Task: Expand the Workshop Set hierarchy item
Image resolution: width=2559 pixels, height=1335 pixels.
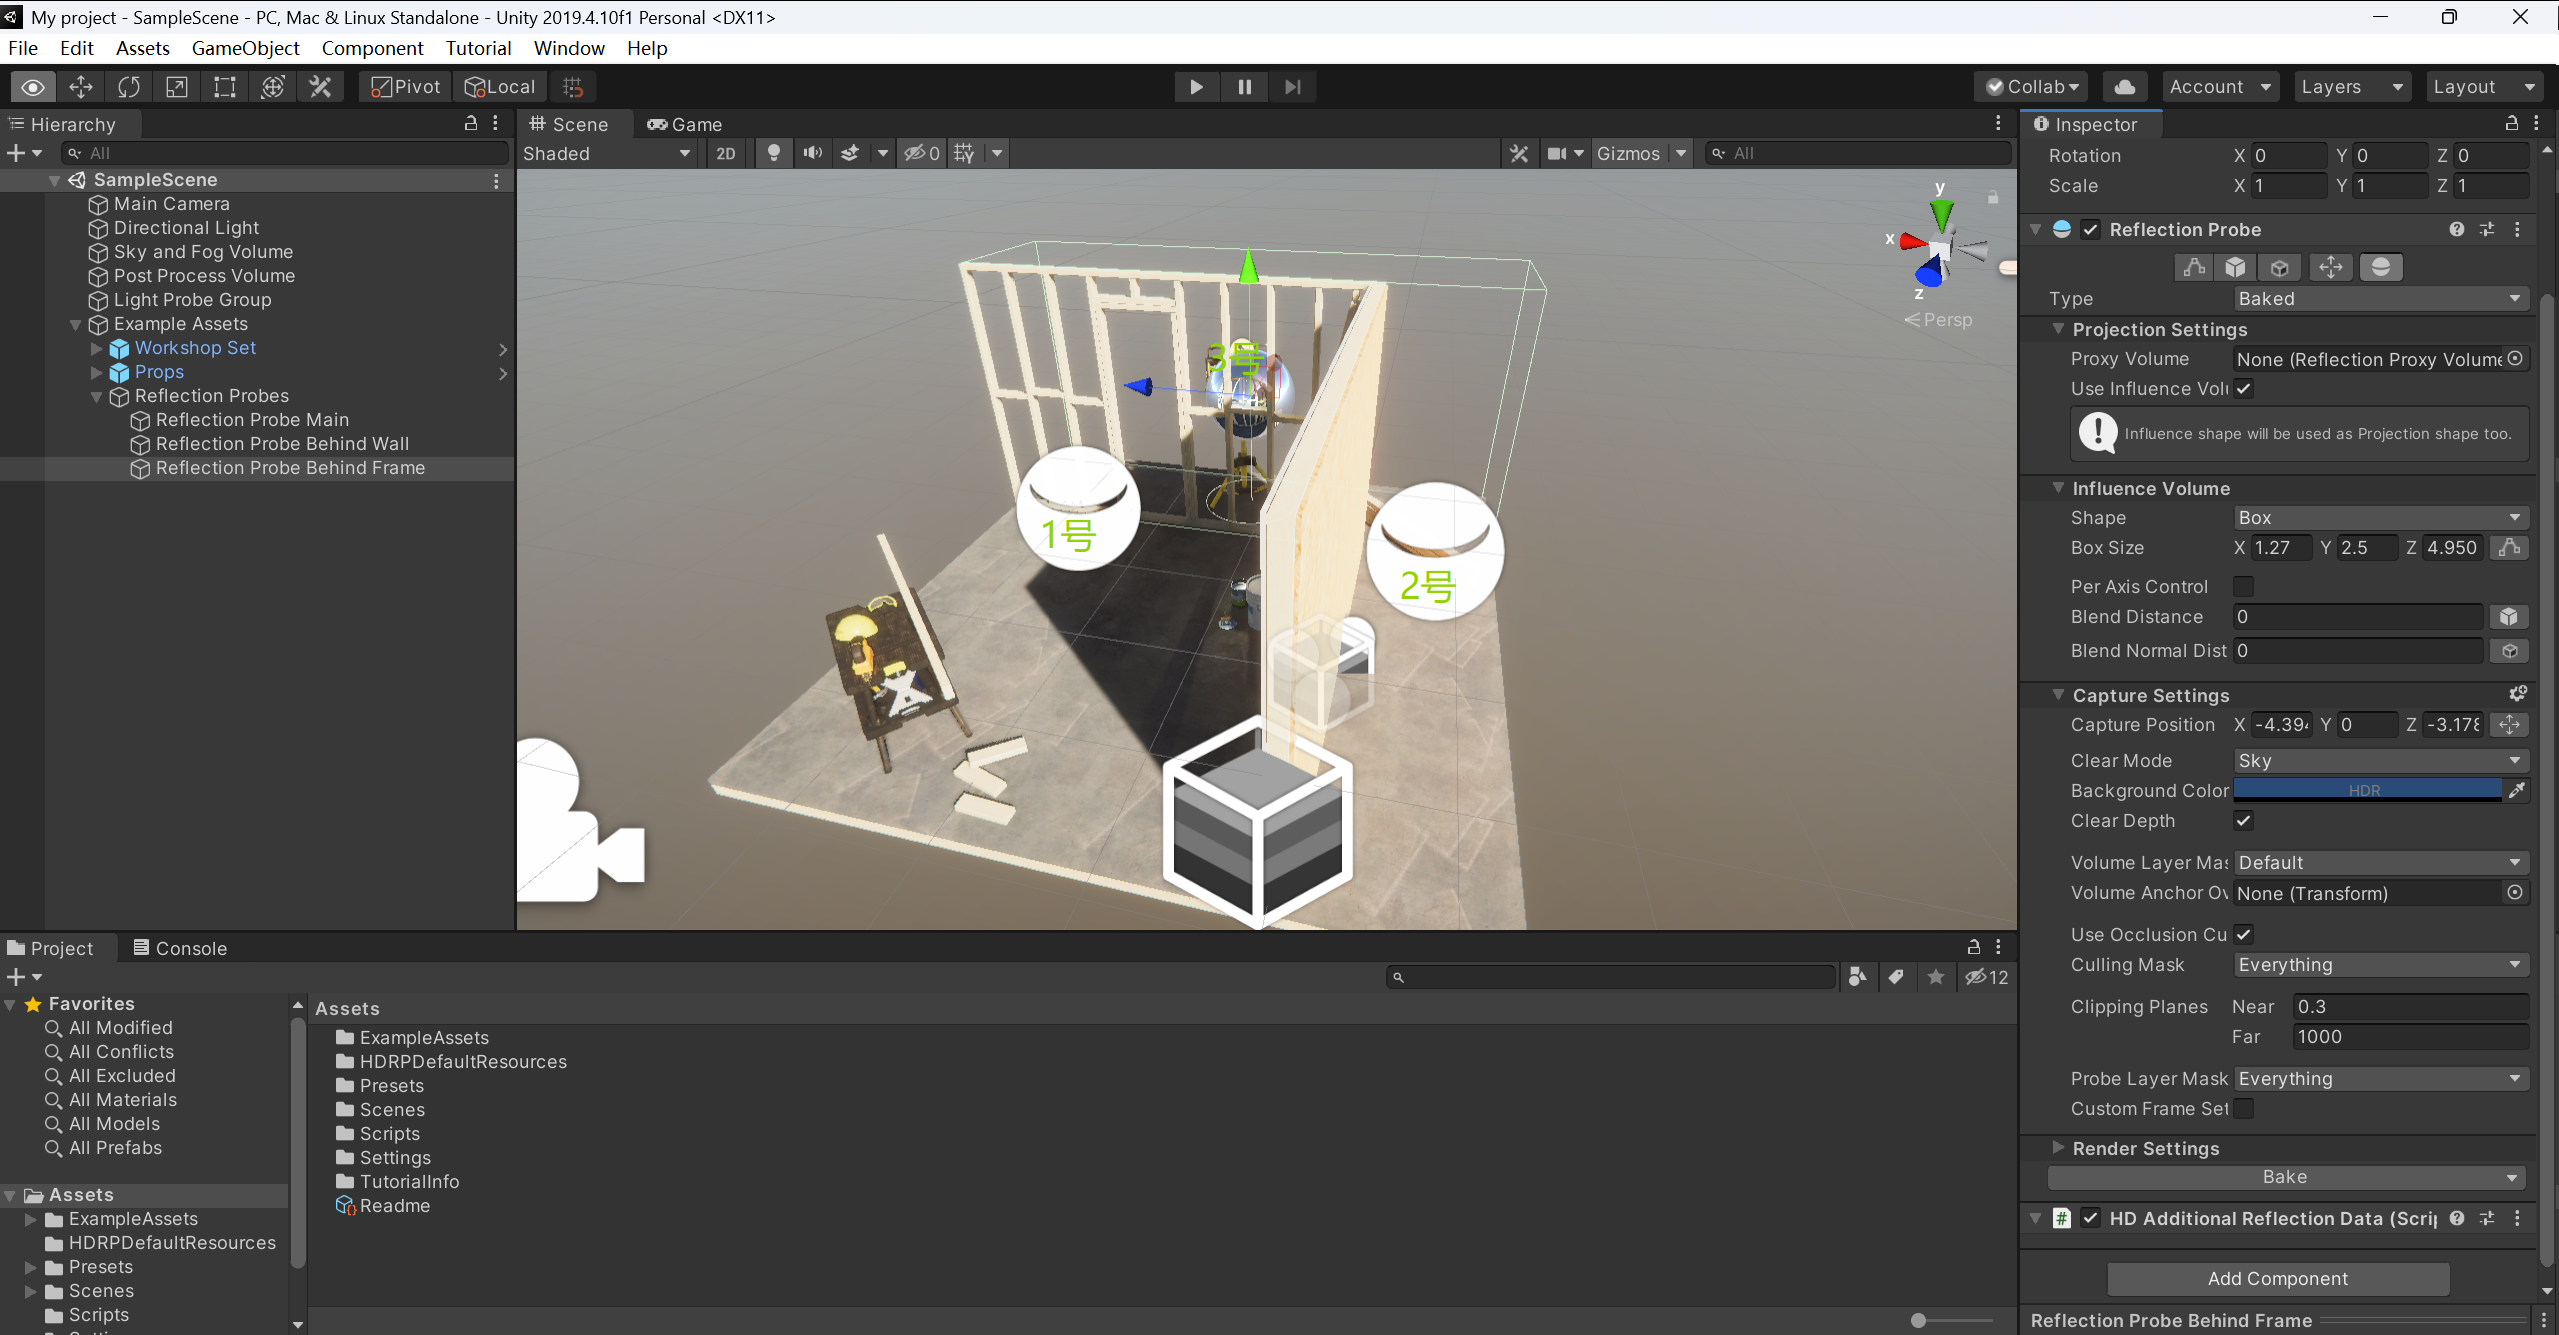Action: click(97, 348)
